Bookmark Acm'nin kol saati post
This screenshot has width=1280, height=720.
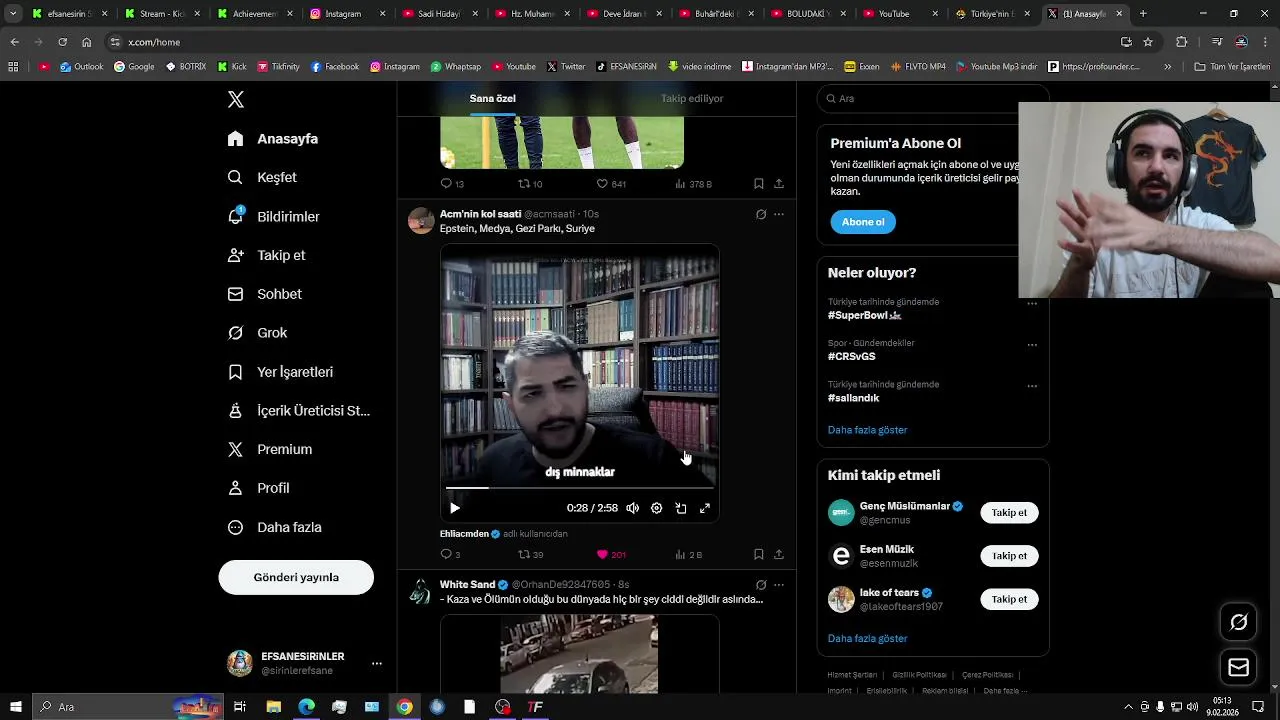tap(758, 555)
